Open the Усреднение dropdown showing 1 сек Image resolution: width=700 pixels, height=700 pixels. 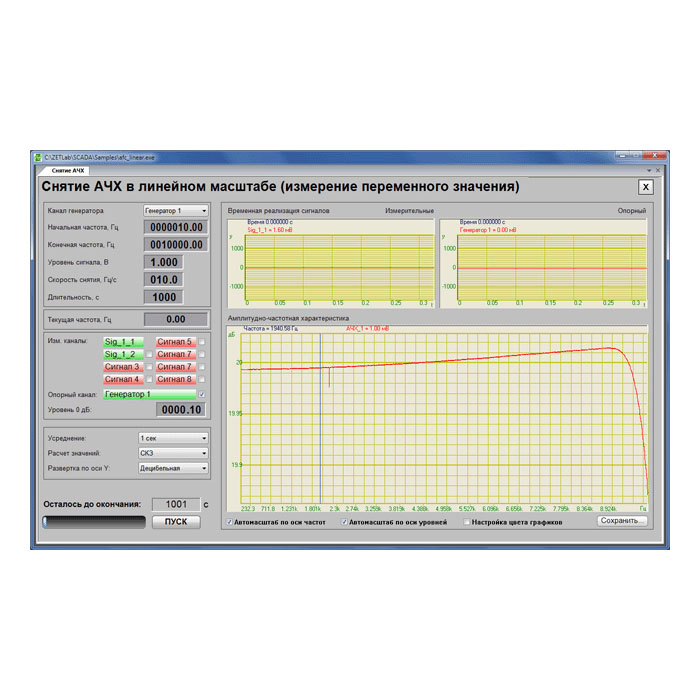[173, 438]
